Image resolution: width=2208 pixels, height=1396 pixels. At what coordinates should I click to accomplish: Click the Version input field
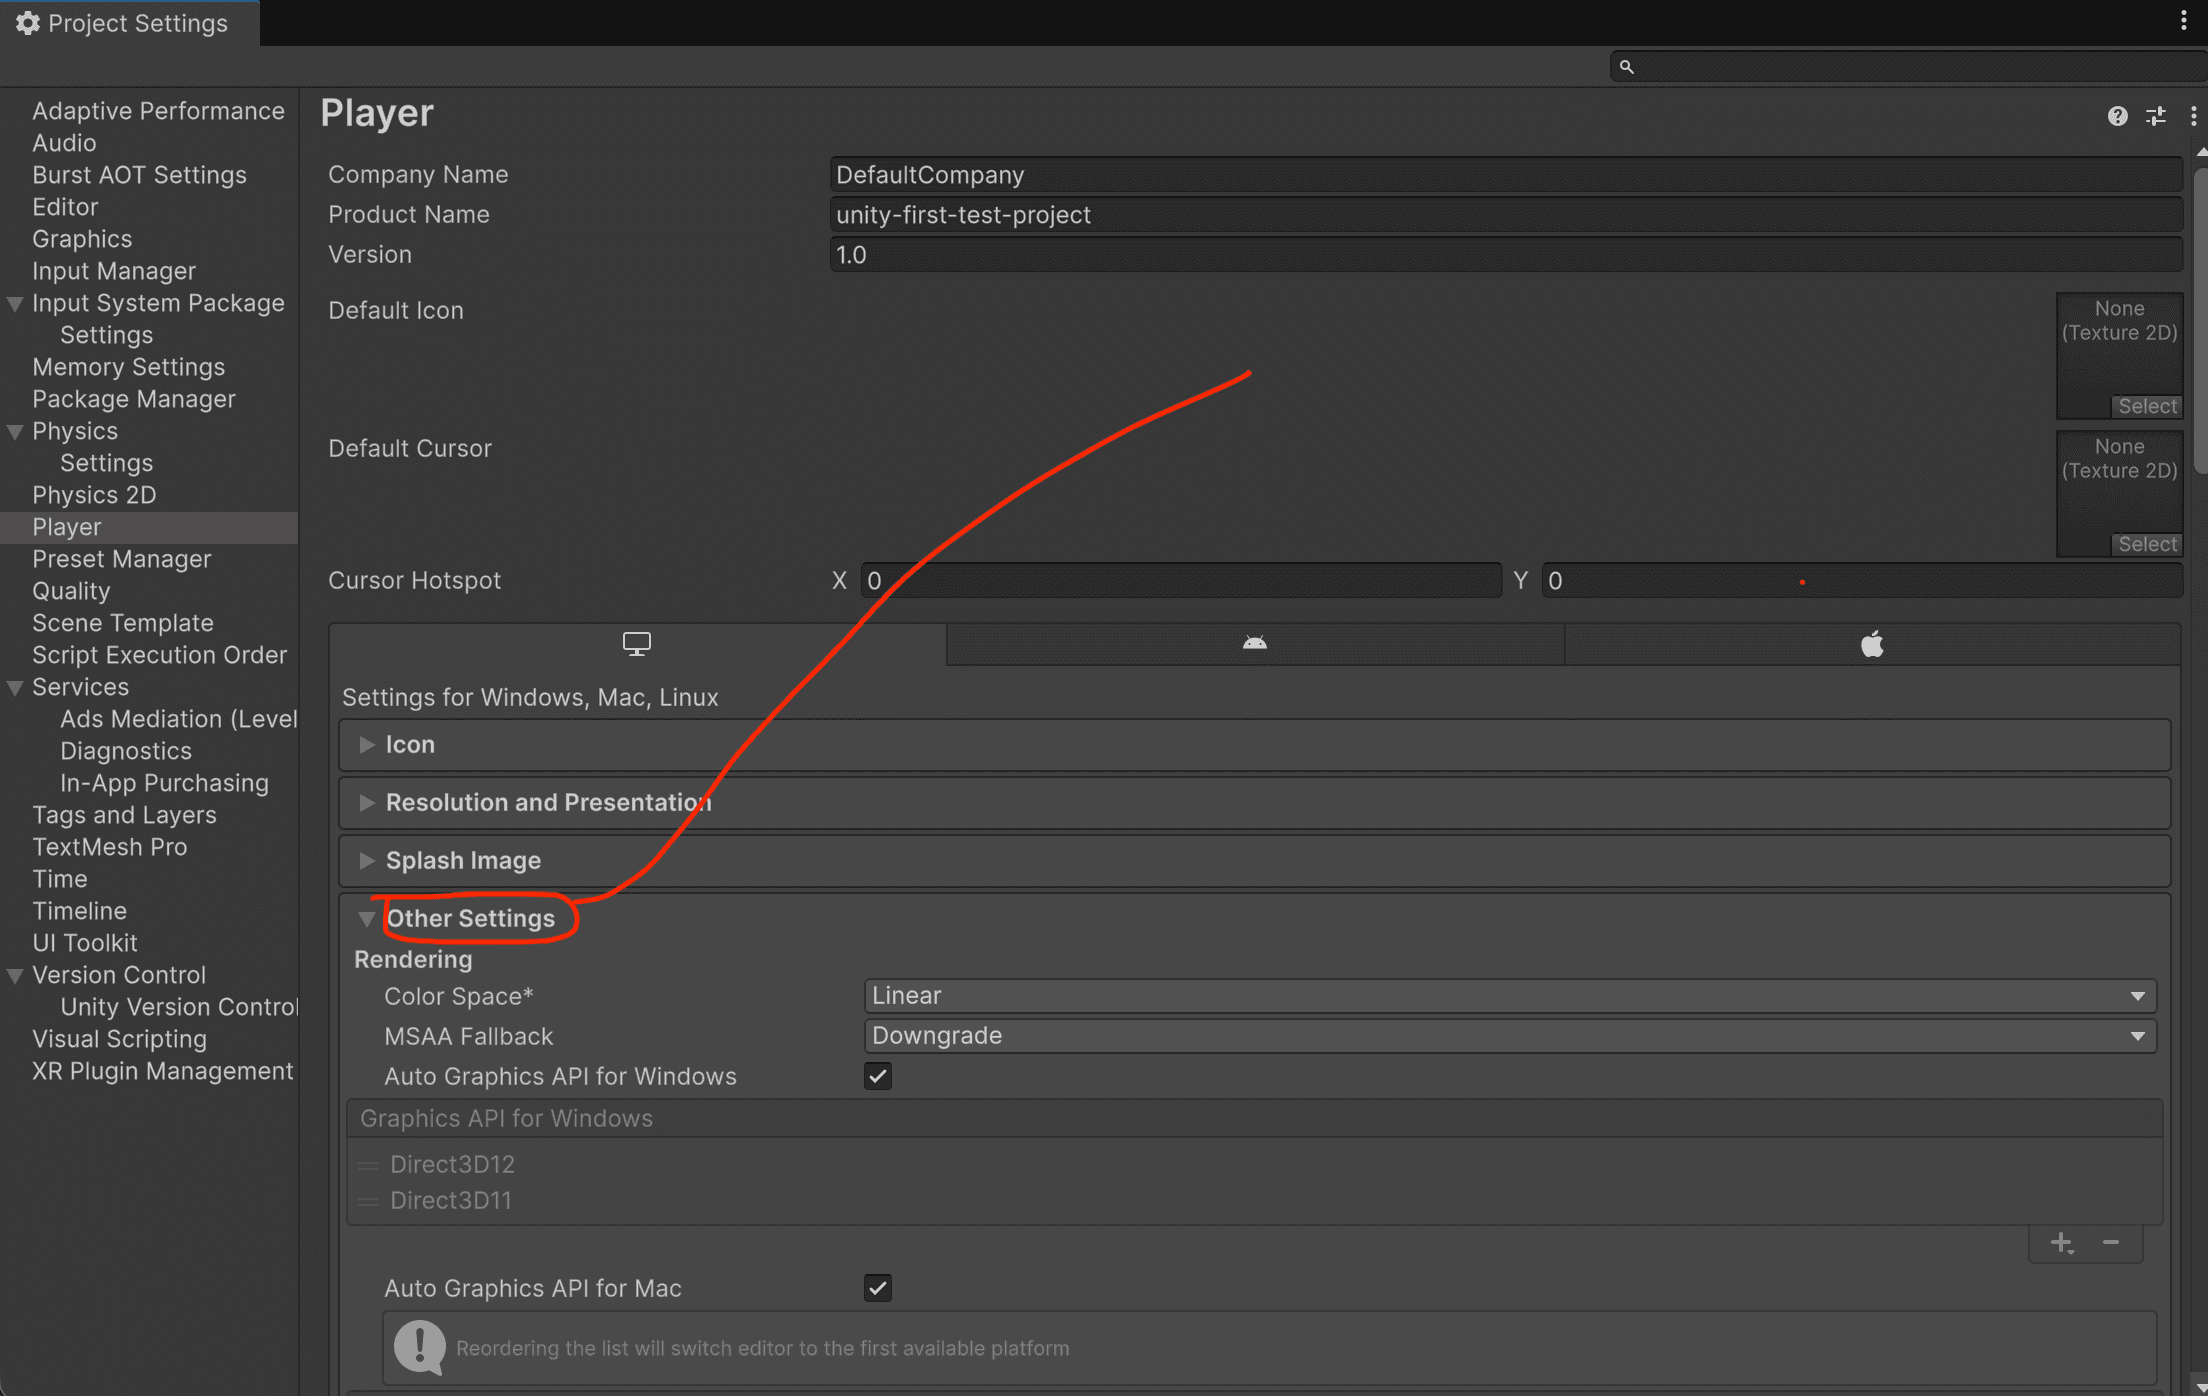point(1506,255)
